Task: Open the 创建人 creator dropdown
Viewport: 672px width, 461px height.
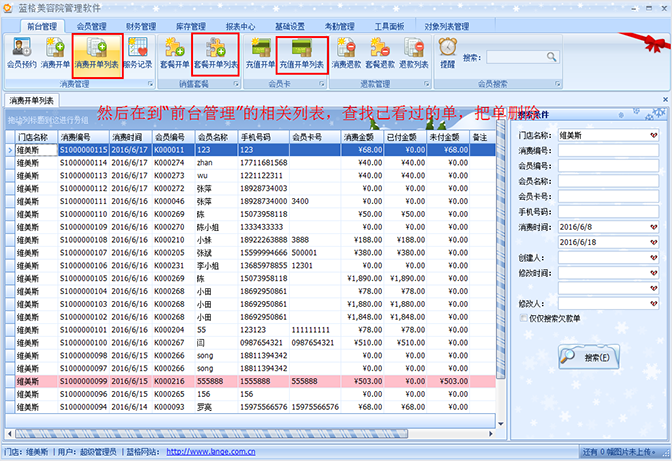Action: [x=652, y=256]
